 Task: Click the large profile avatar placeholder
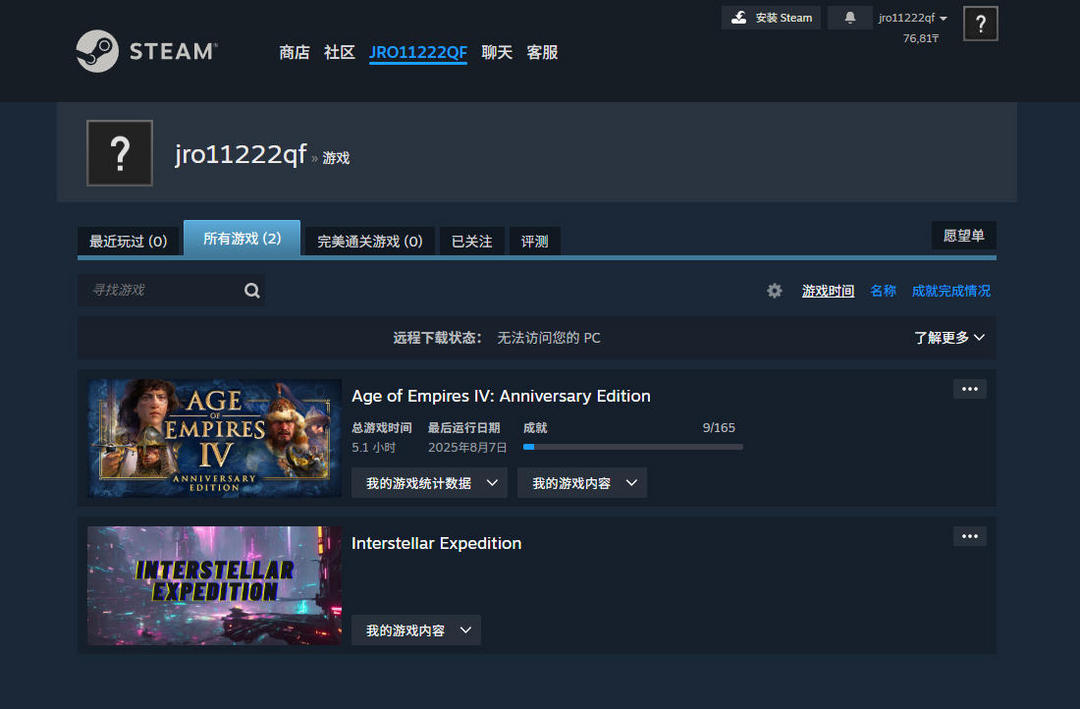click(120, 153)
